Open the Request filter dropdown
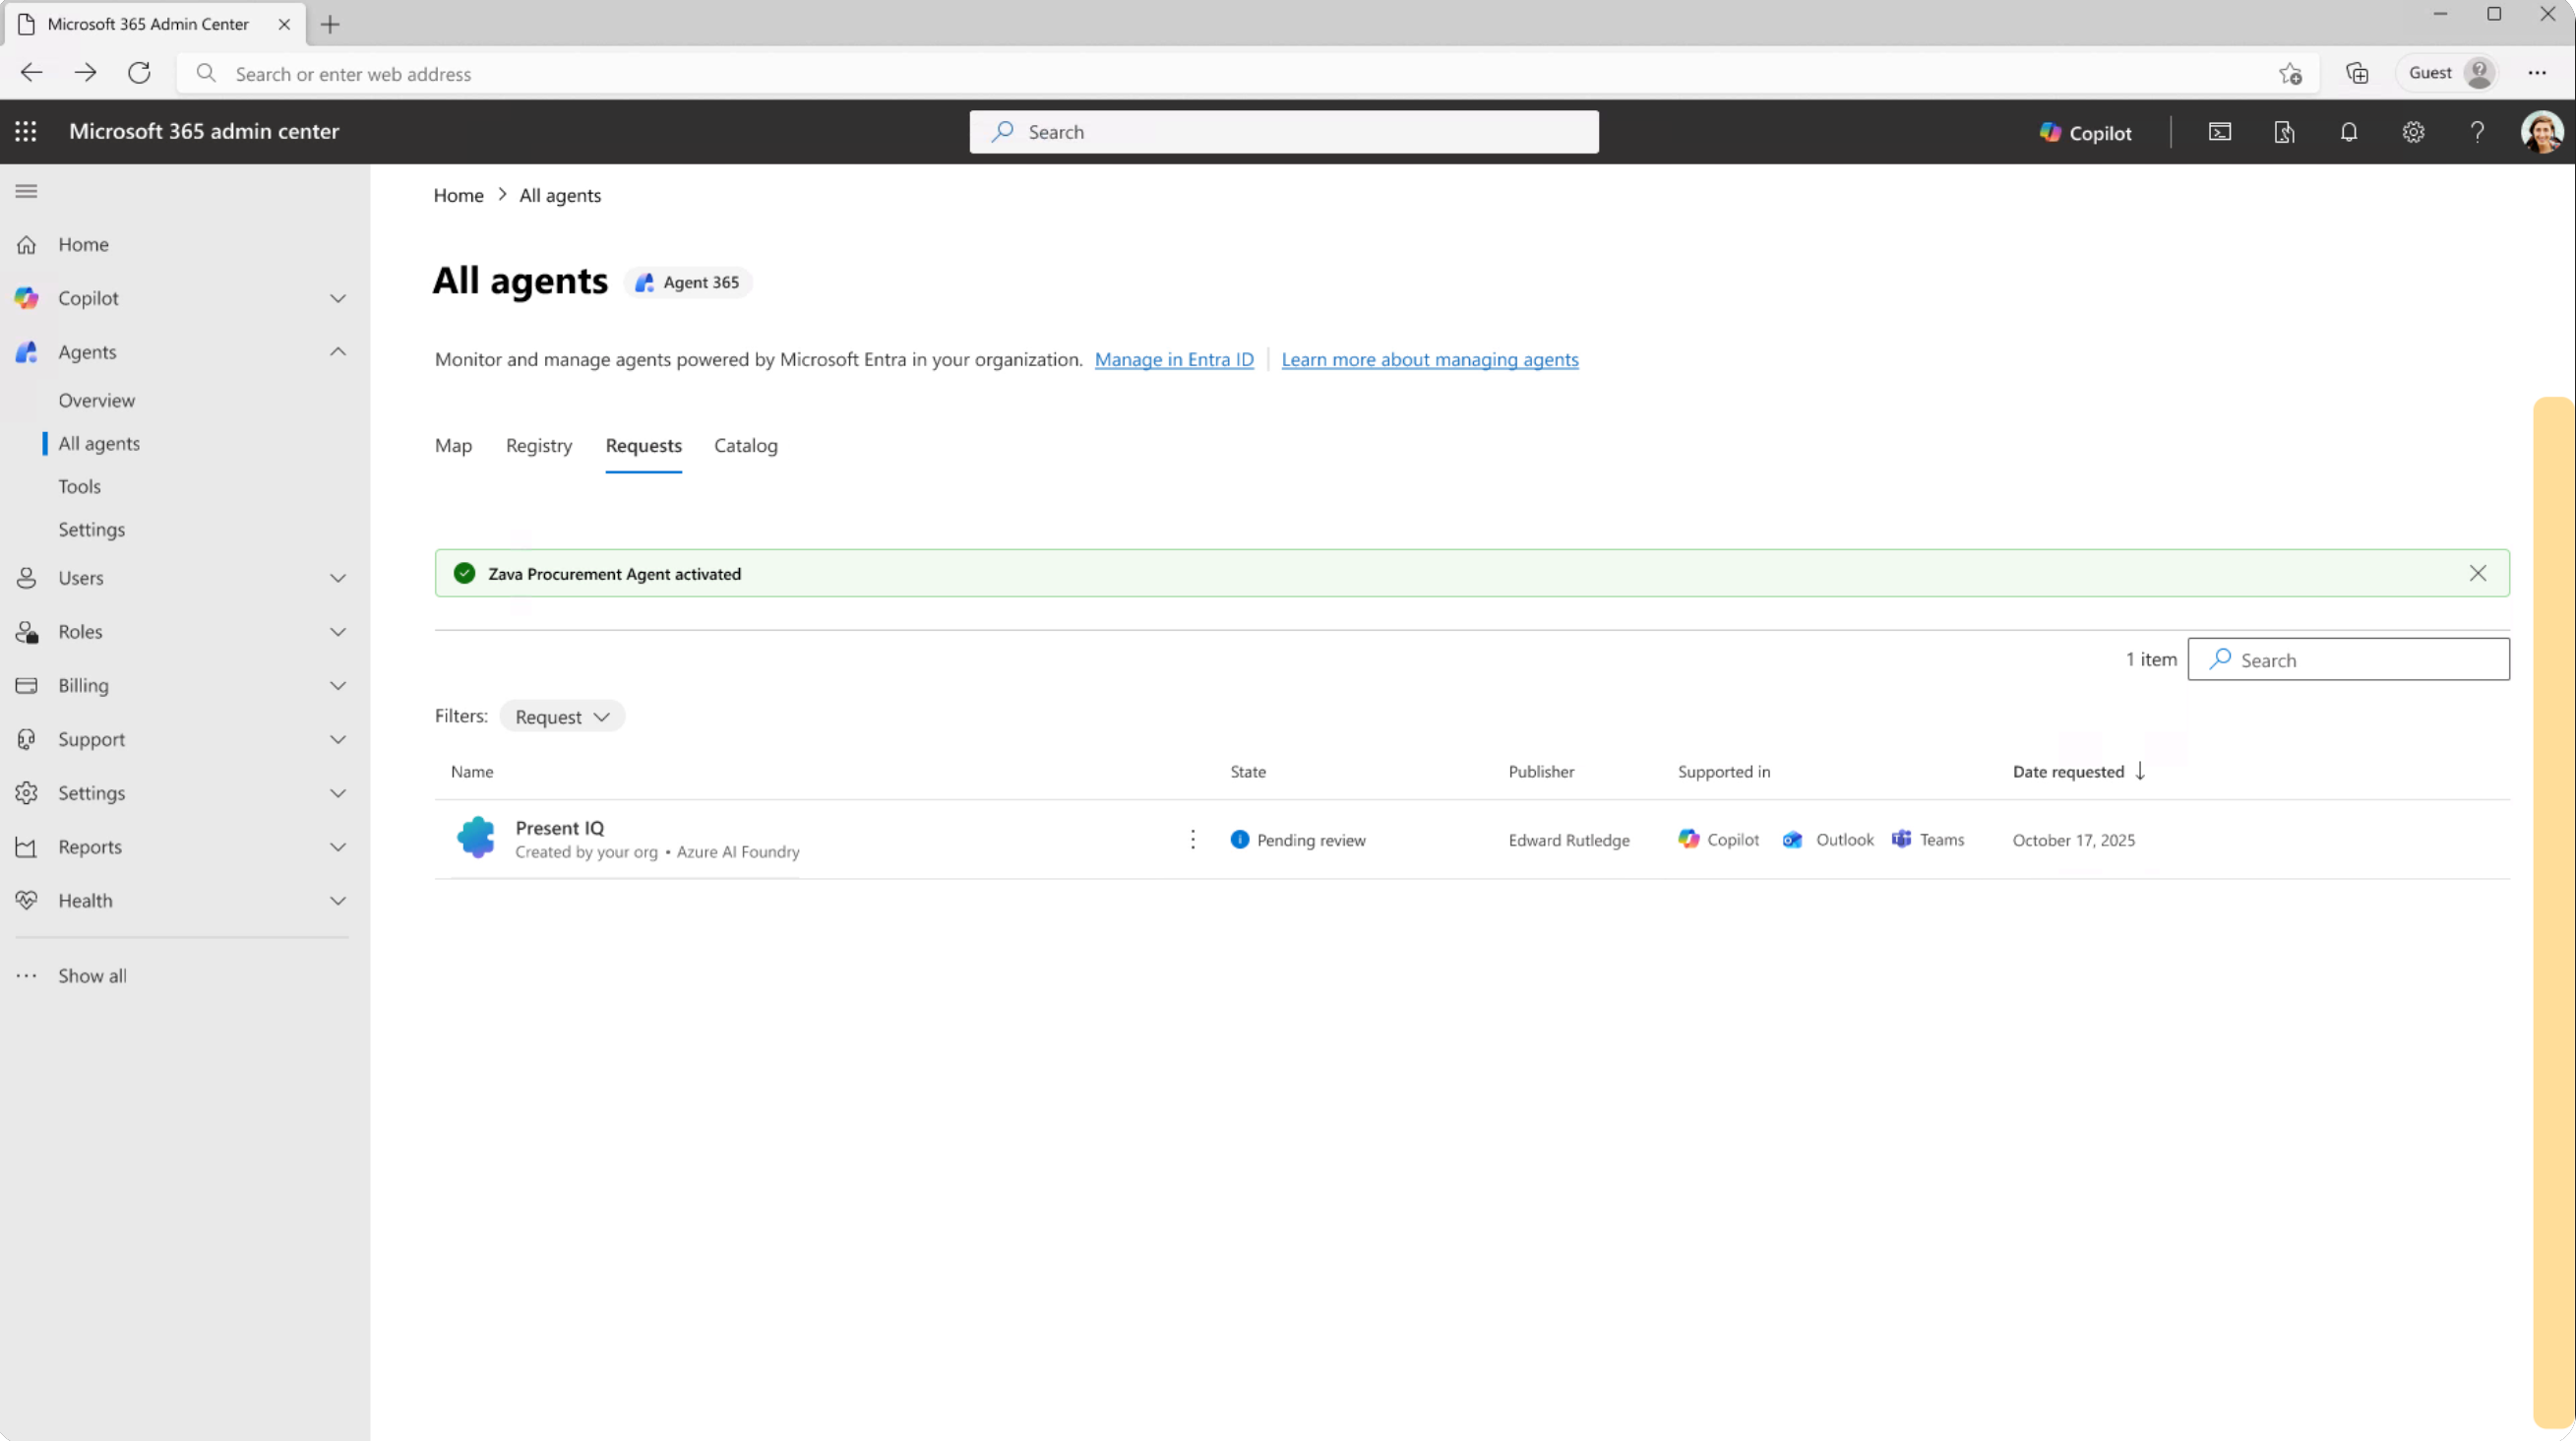Viewport: 2576px width, 1441px height. 562,716
